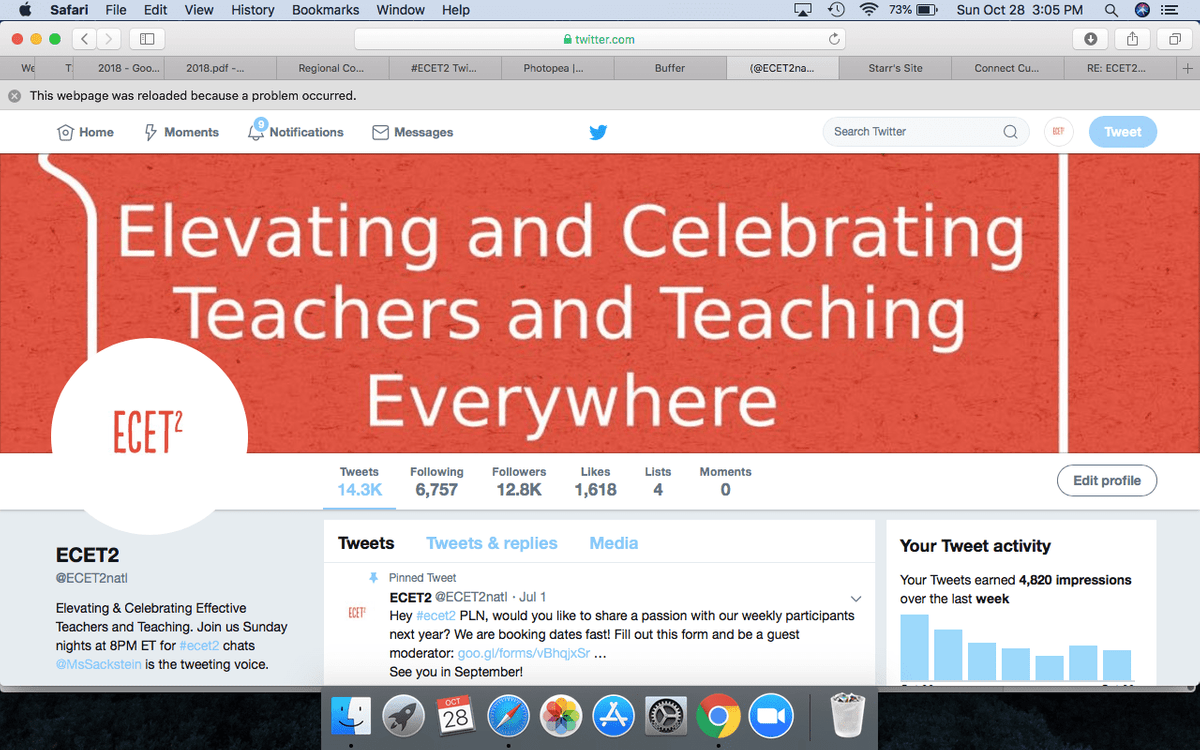View the Following 6,757 count

pyautogui.click(x=436, y=481)
